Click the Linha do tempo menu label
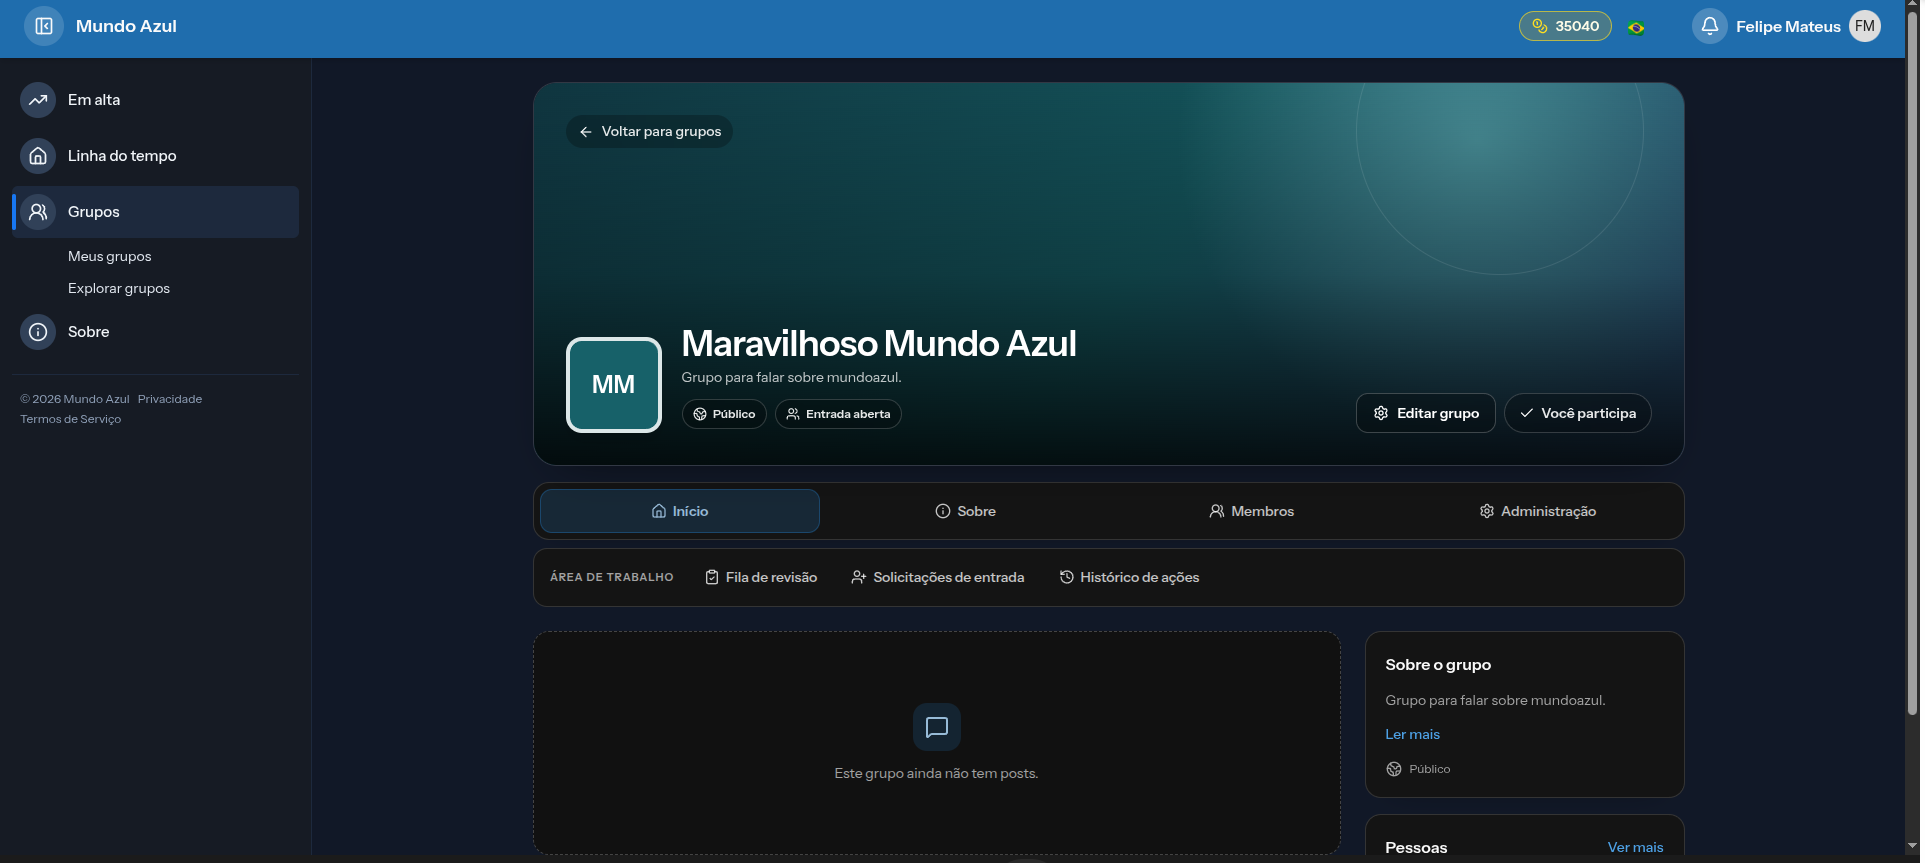The height and width of the screenshot is (863, 1925). point(122,156)
